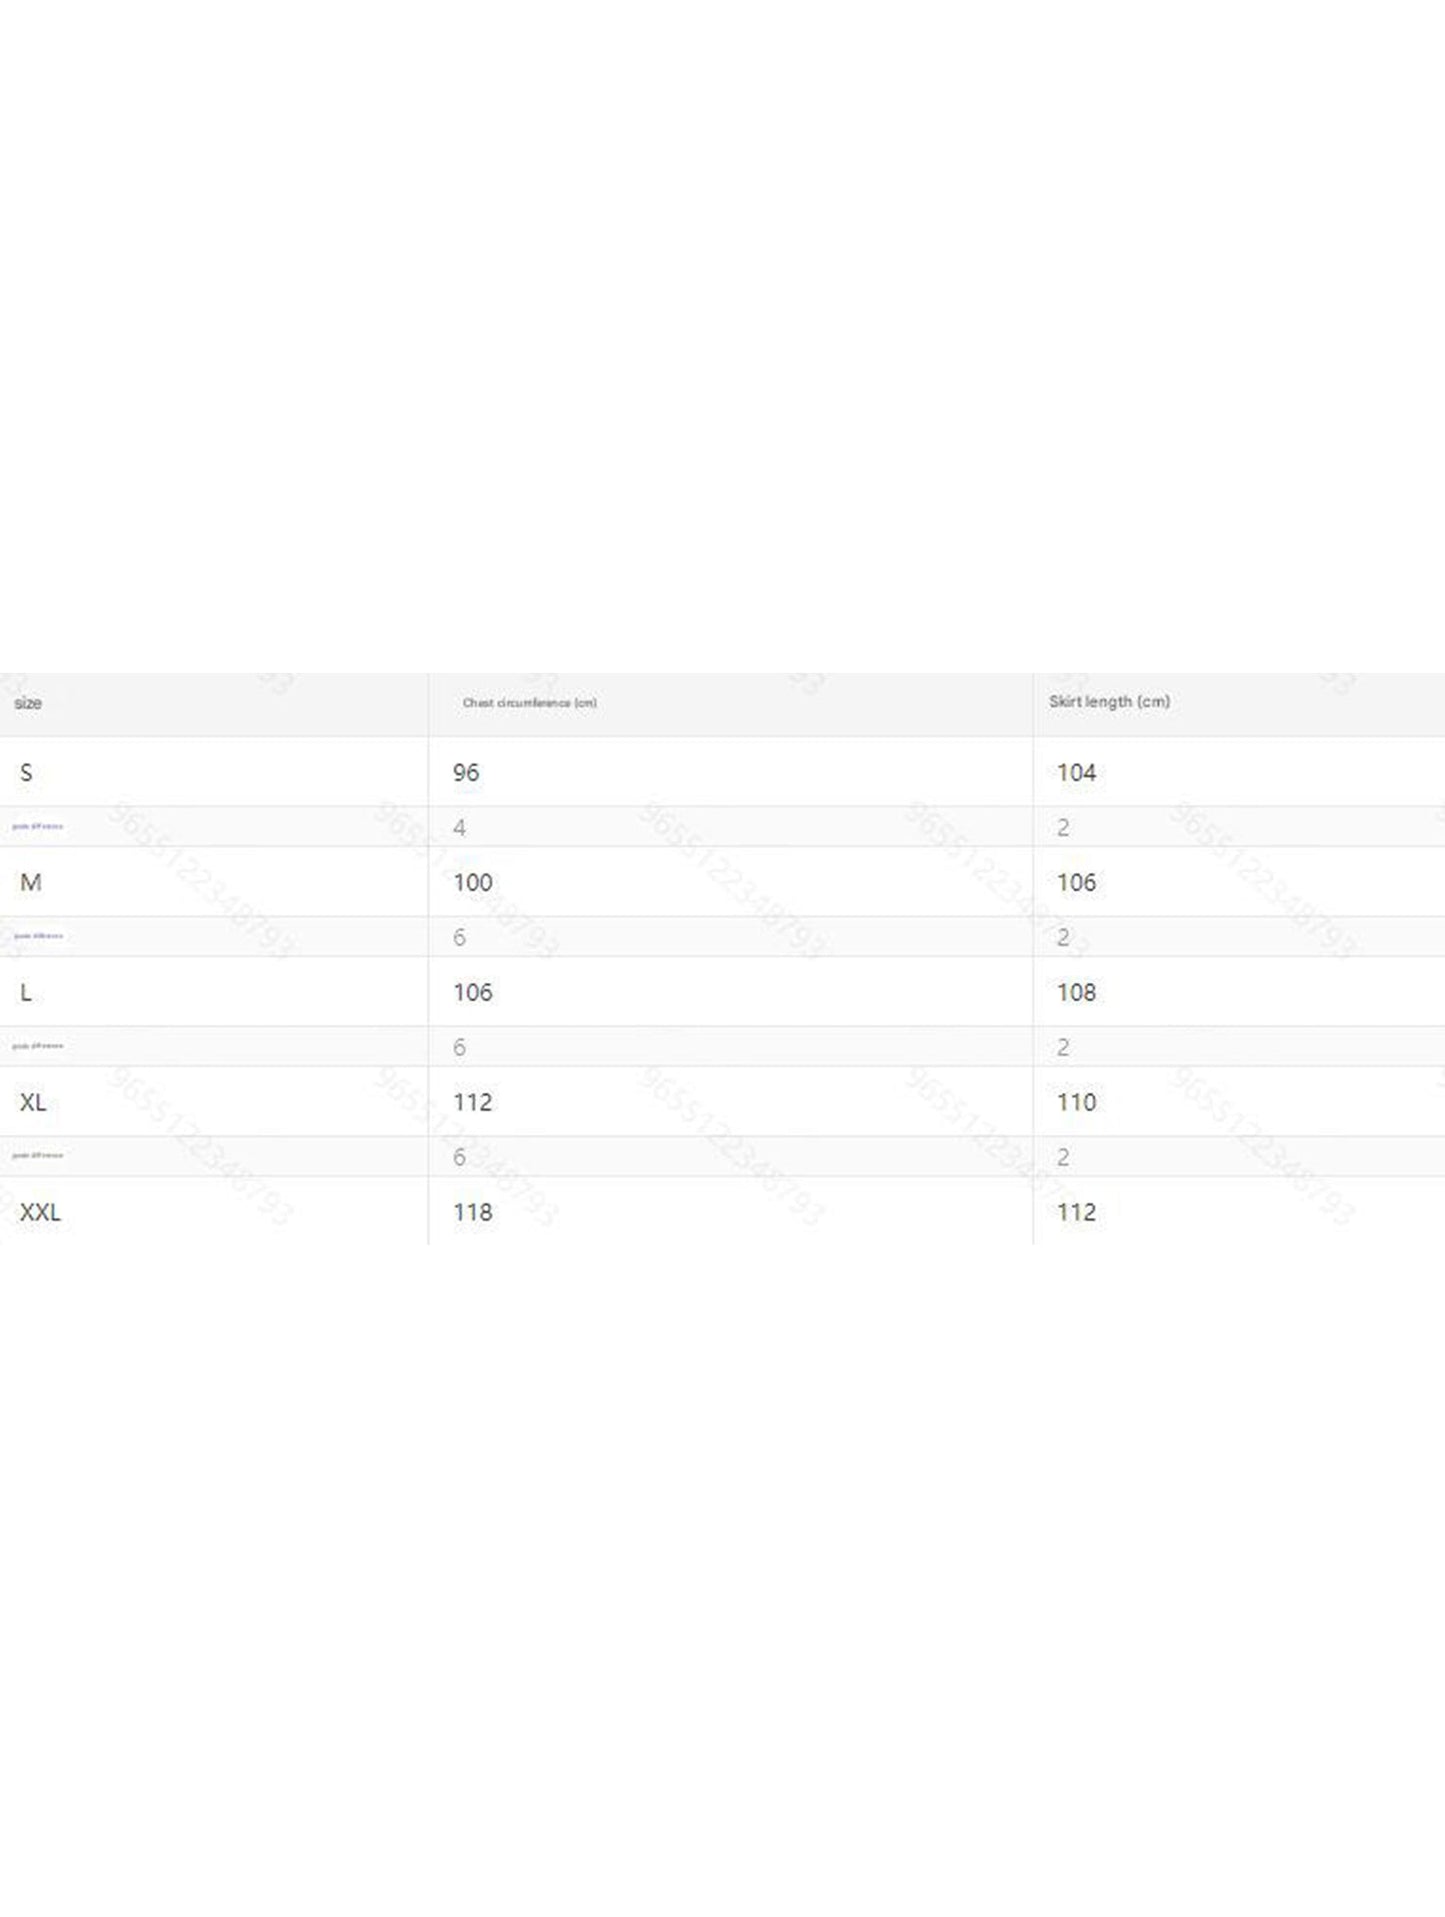This screenshot has height=1917, width=1445.
Task: Click chest value 112 for size XL
Action: [473, 1102]
